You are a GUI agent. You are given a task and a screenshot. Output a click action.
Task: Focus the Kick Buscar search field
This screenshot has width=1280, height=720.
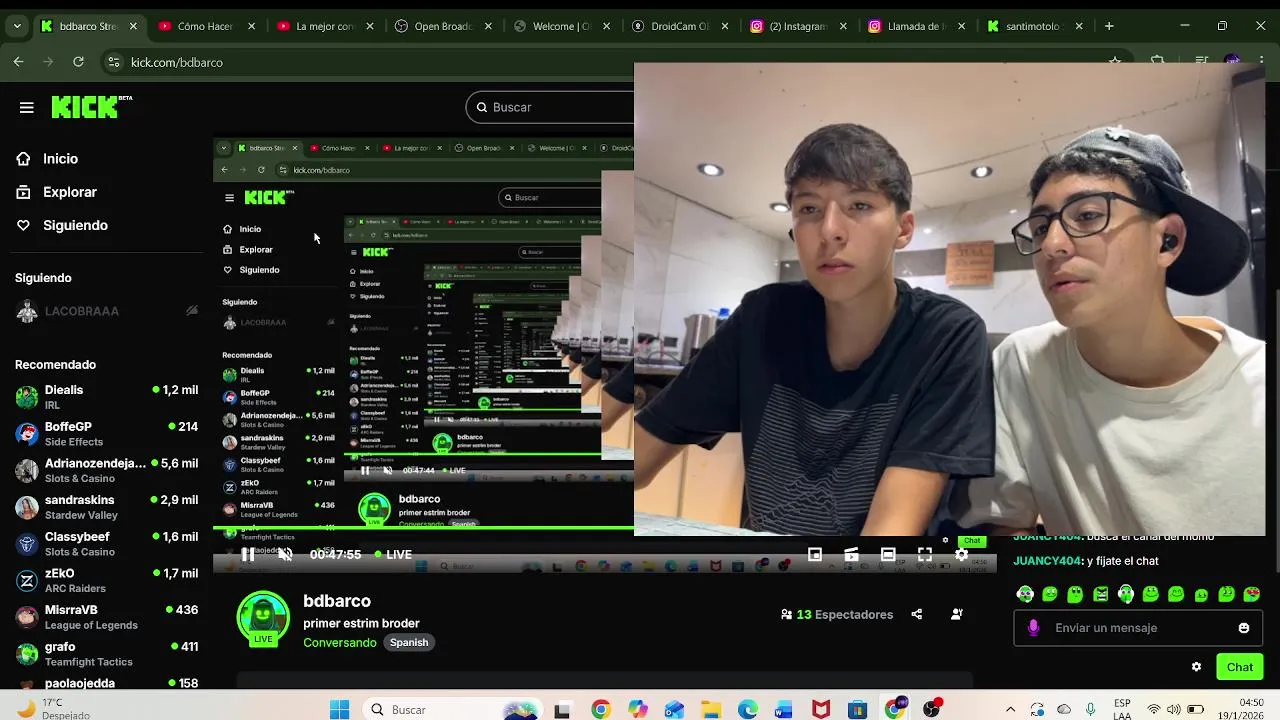(x=550, y=107)
